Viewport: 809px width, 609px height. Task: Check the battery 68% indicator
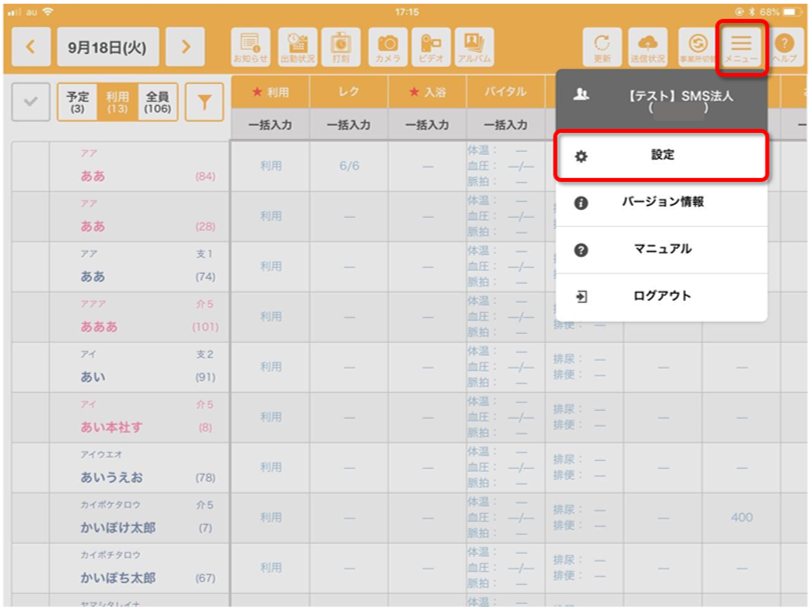tap(781, 12)
